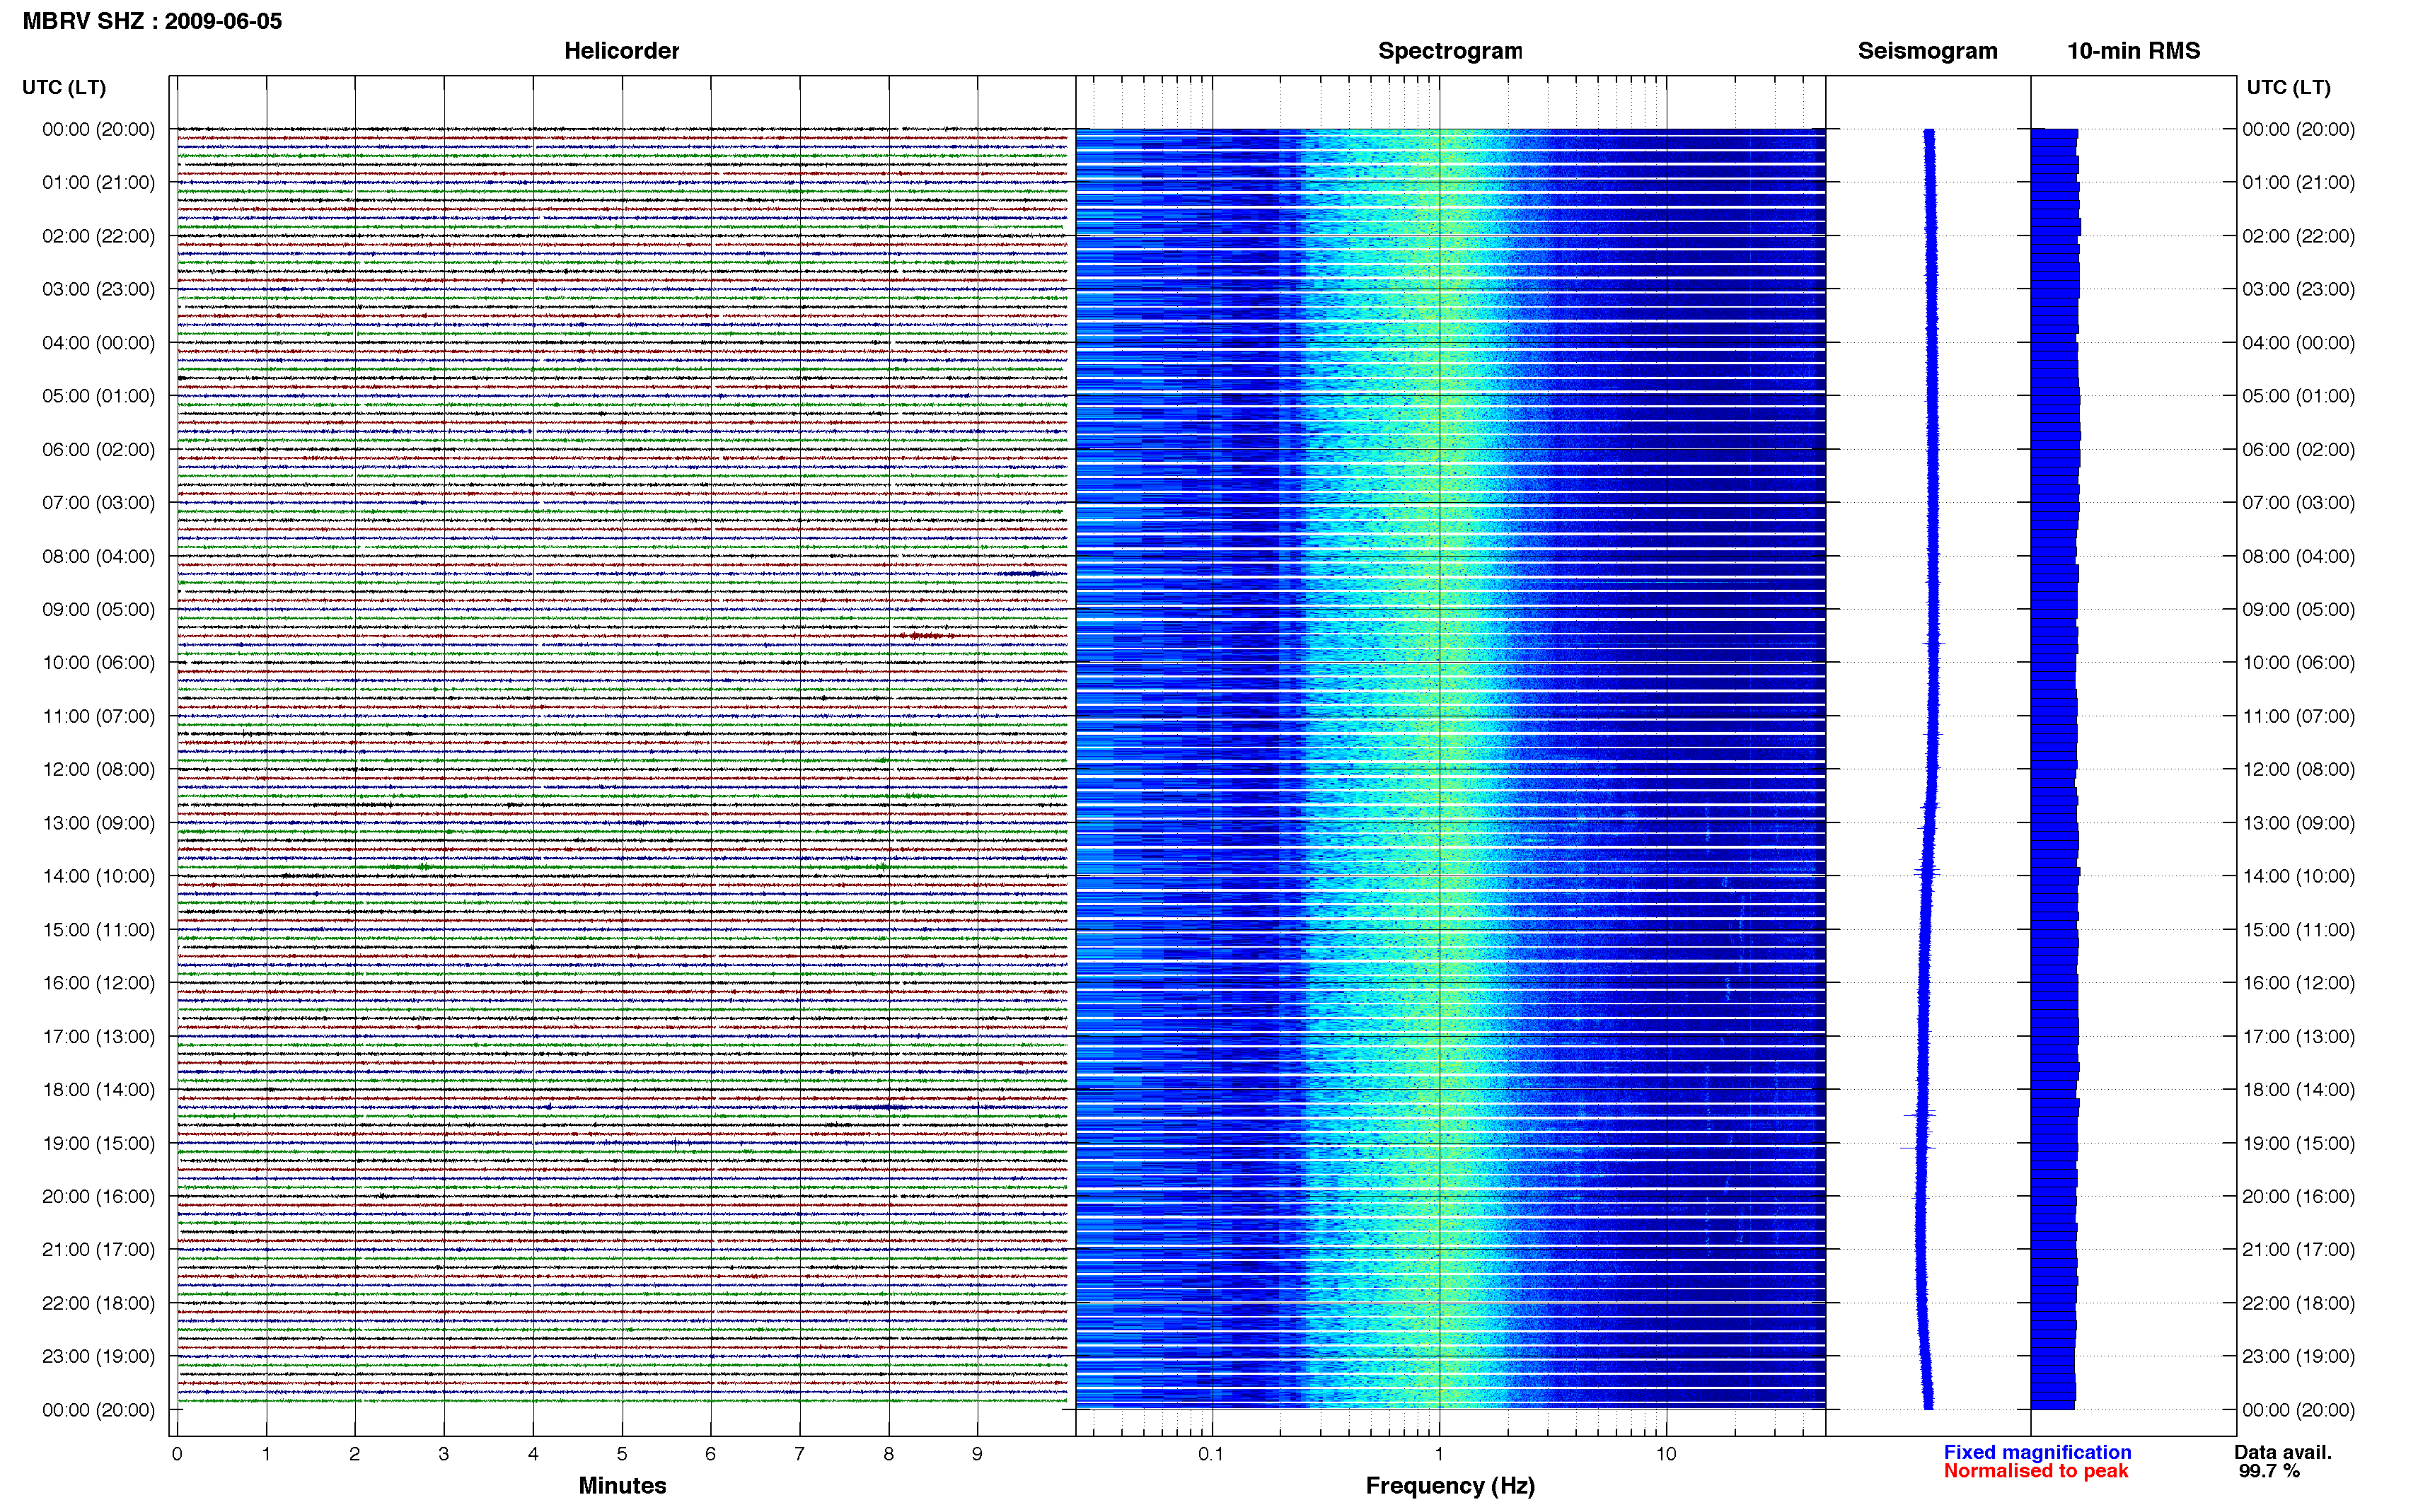
Task: Click the blue helicorder burst after 08:00
Action: (x=1028, y=573)
